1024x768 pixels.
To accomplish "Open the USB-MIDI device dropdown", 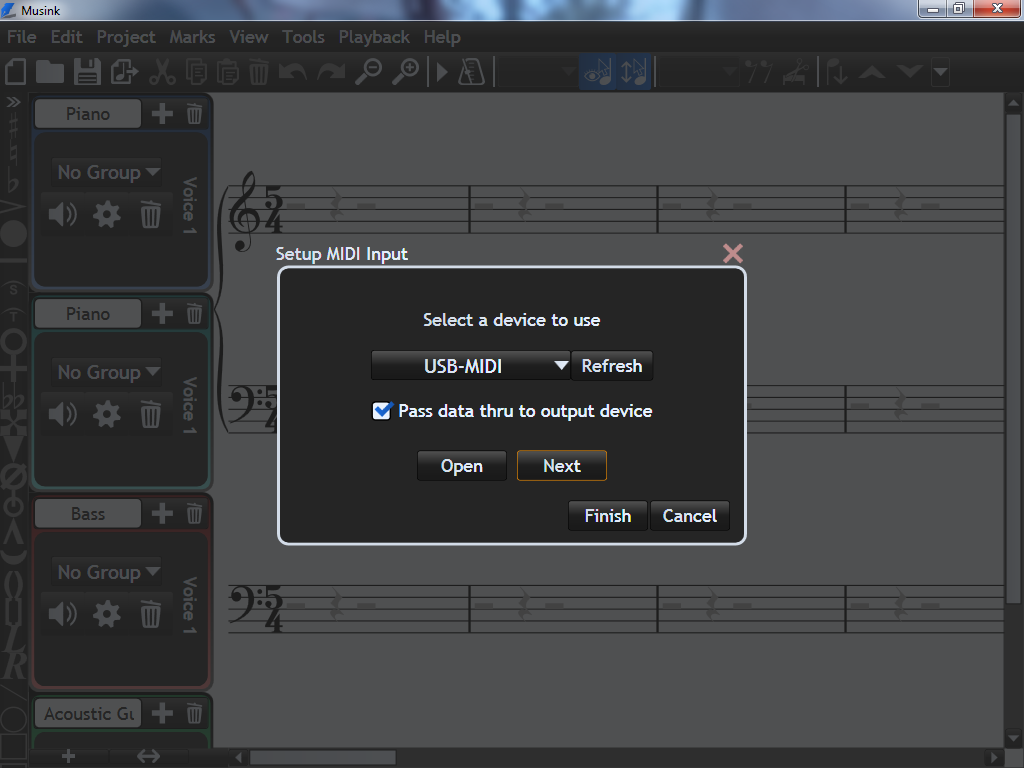I will coord(470,365).
